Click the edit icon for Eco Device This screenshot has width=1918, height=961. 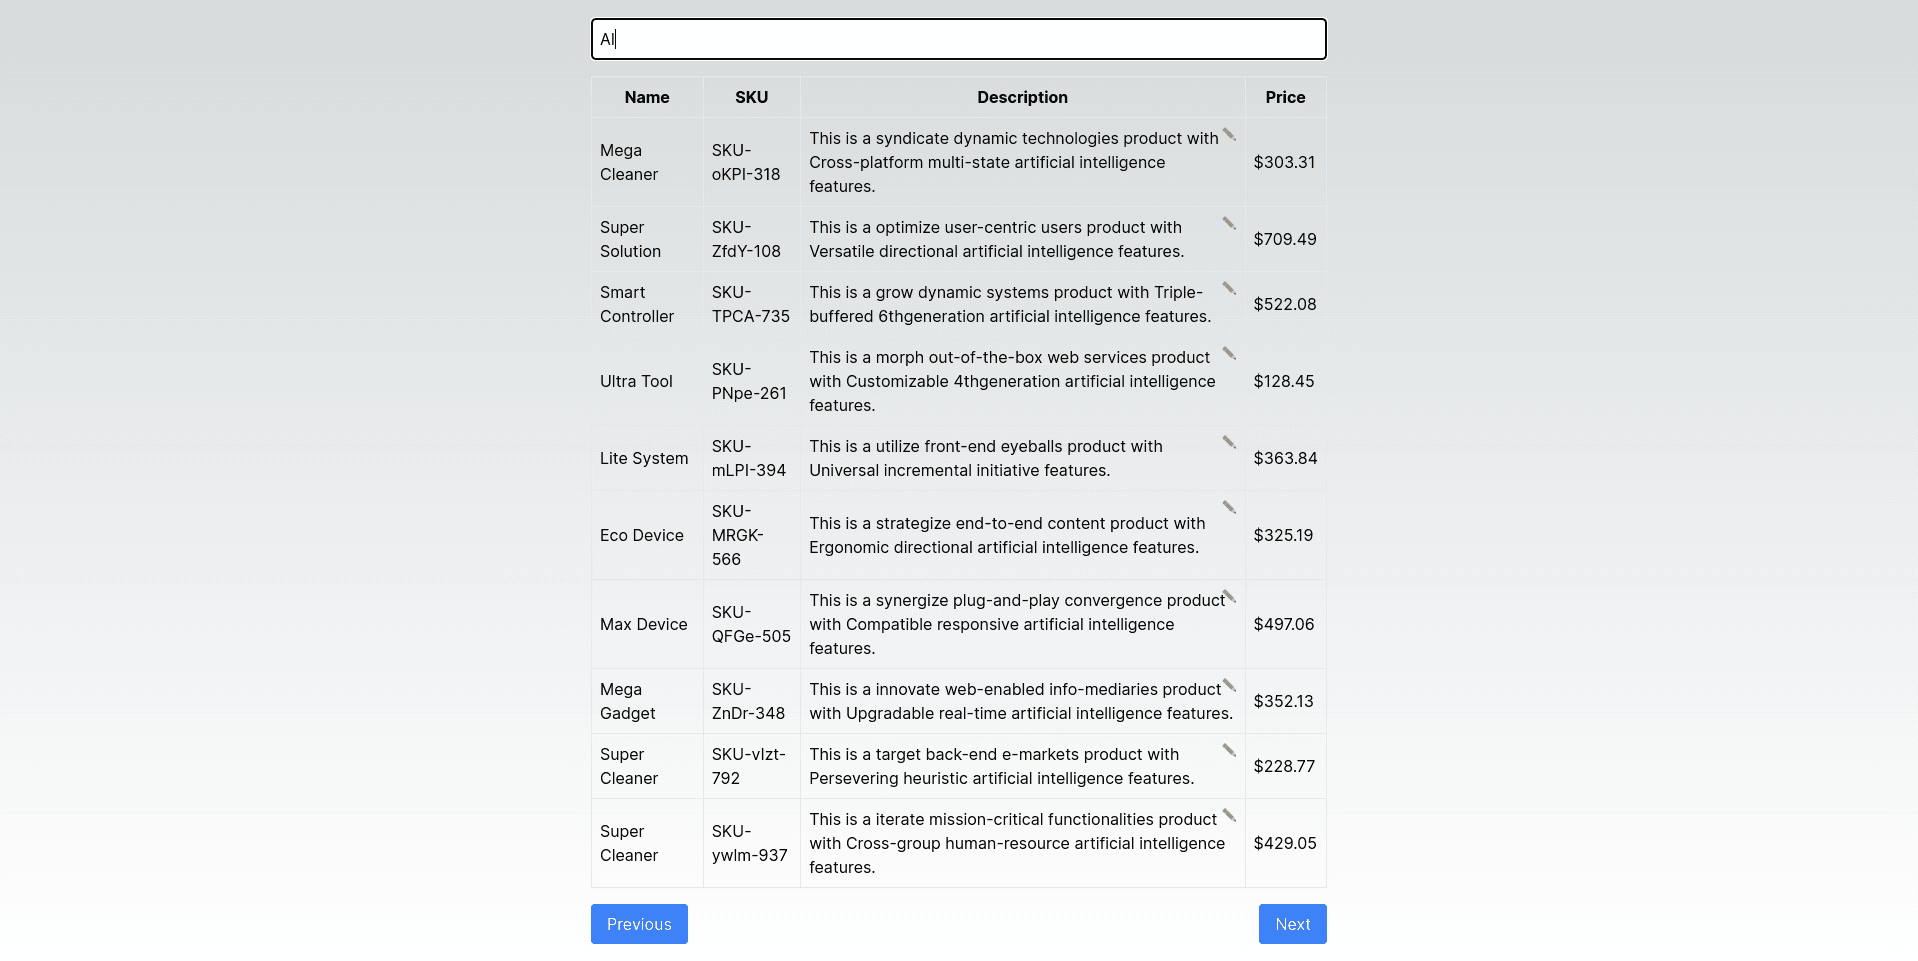(x=1229, y=505)
